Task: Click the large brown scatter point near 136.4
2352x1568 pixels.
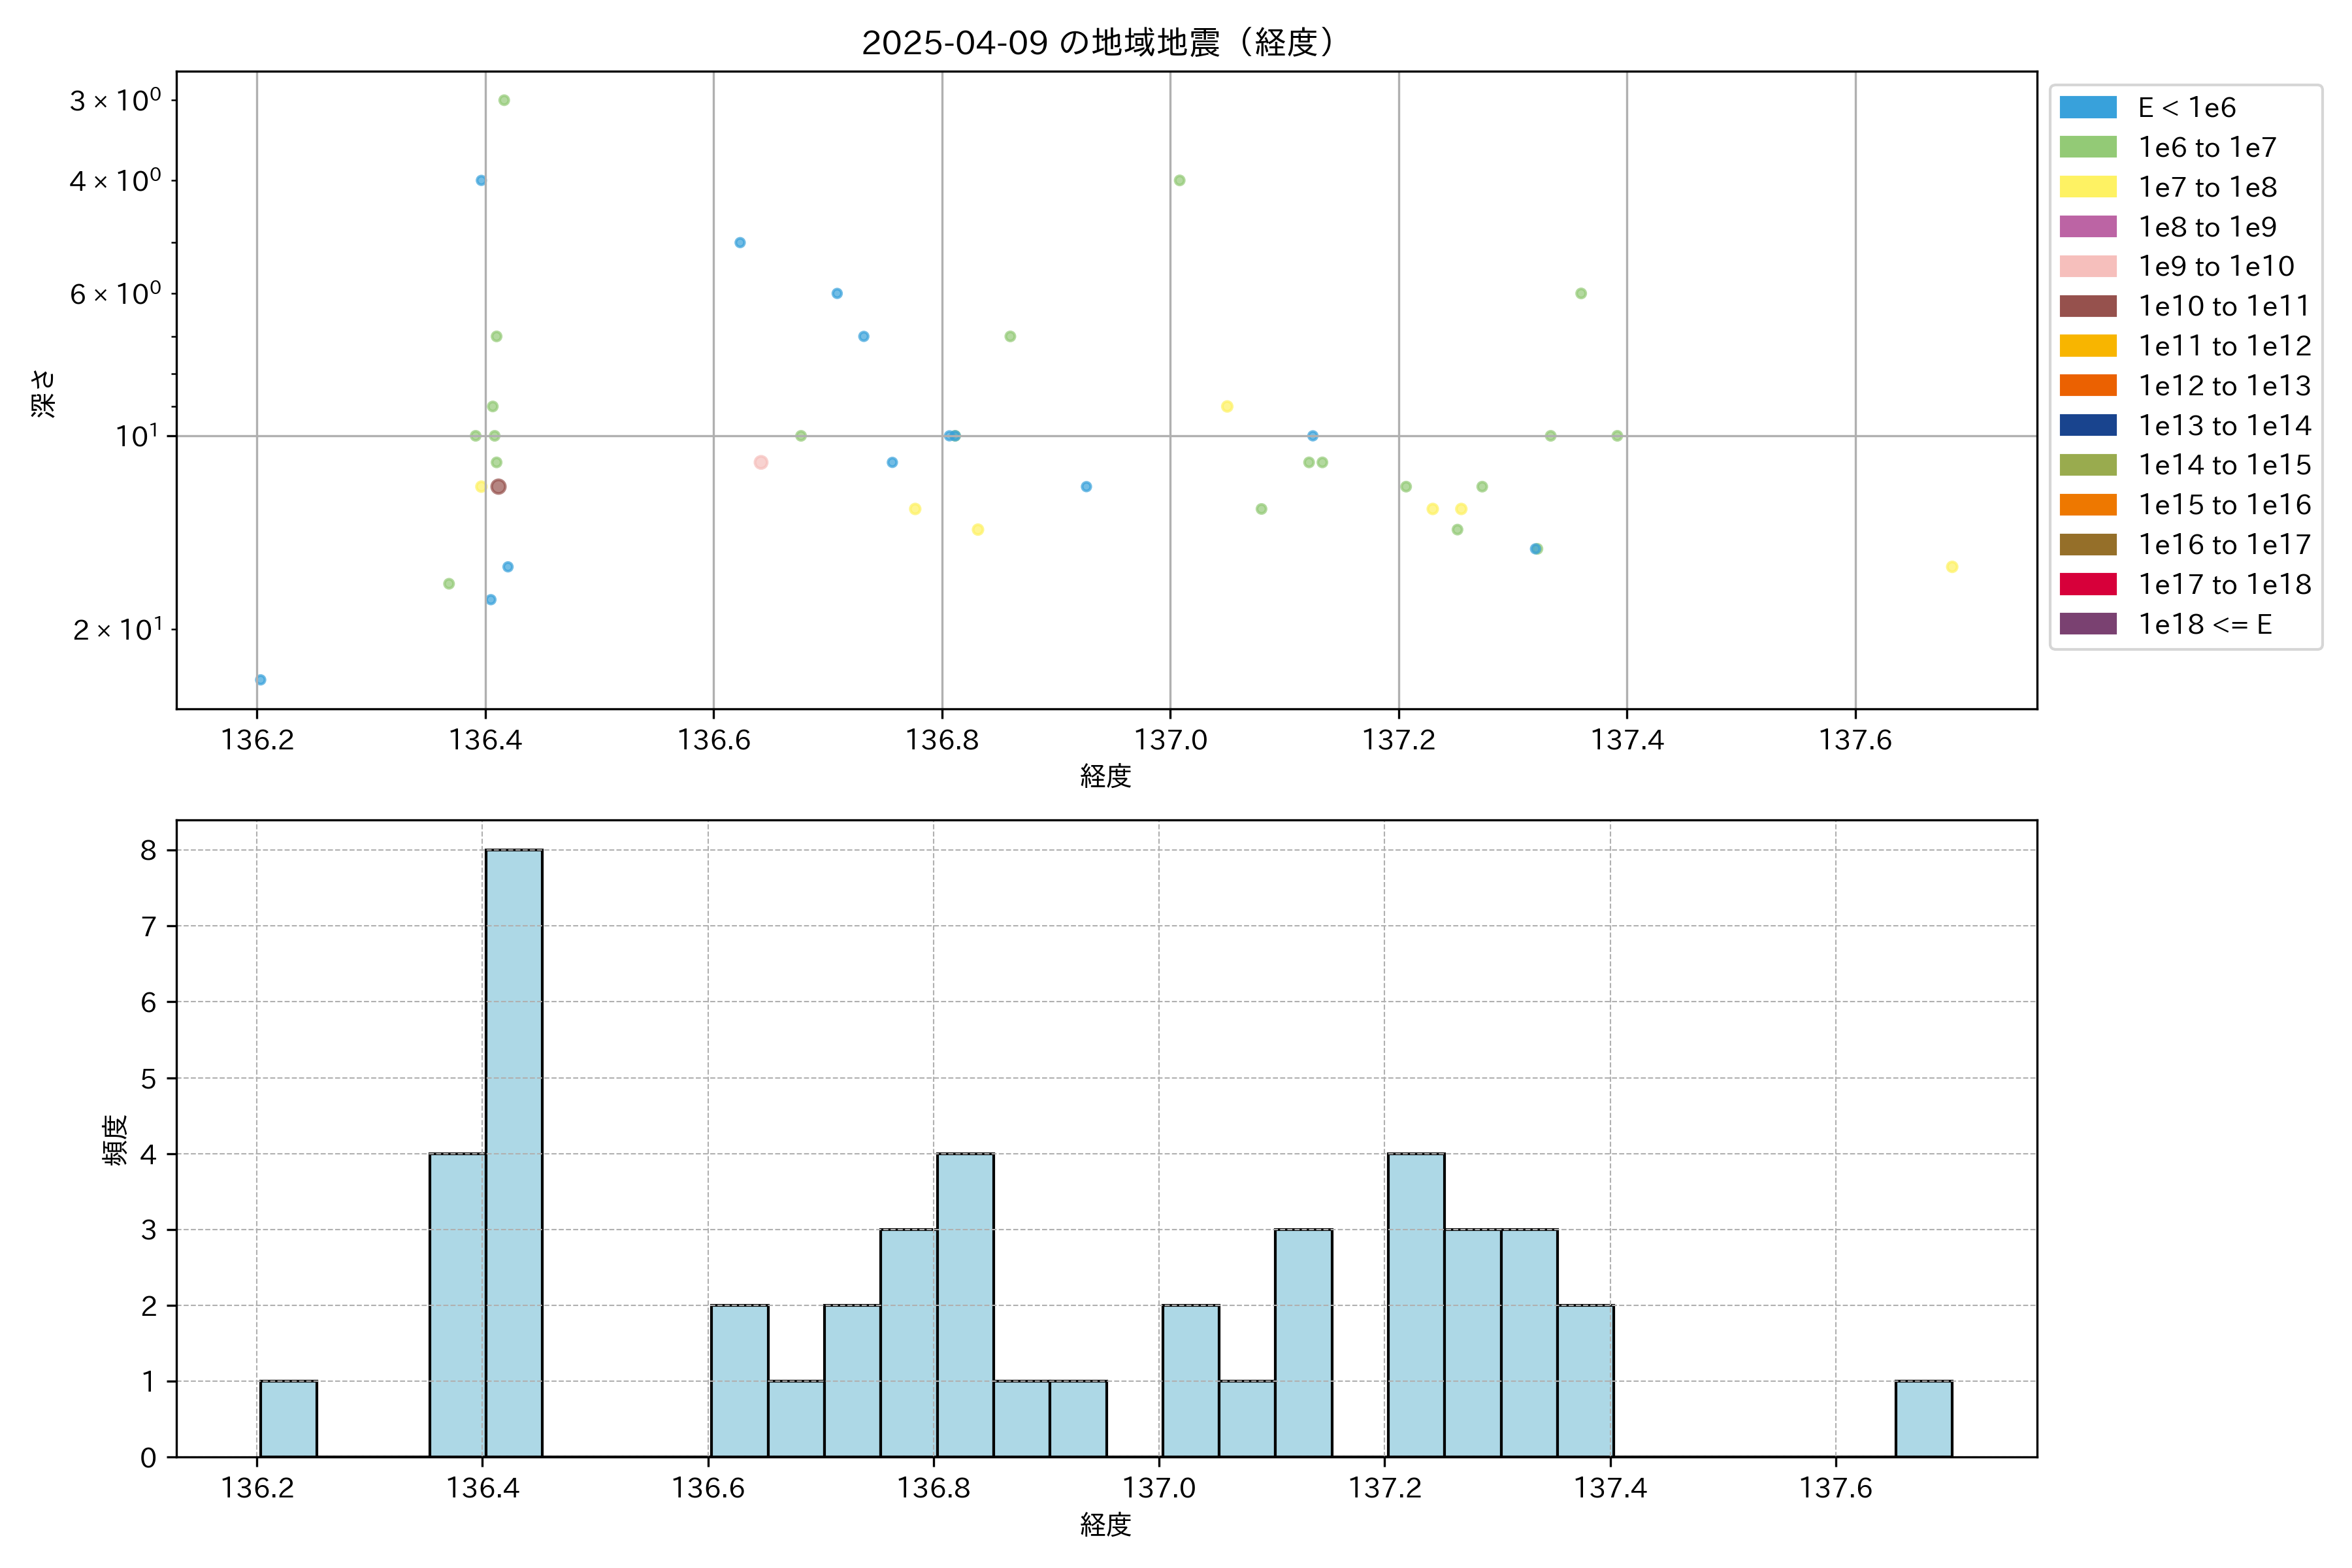Action: pos(498,487)
